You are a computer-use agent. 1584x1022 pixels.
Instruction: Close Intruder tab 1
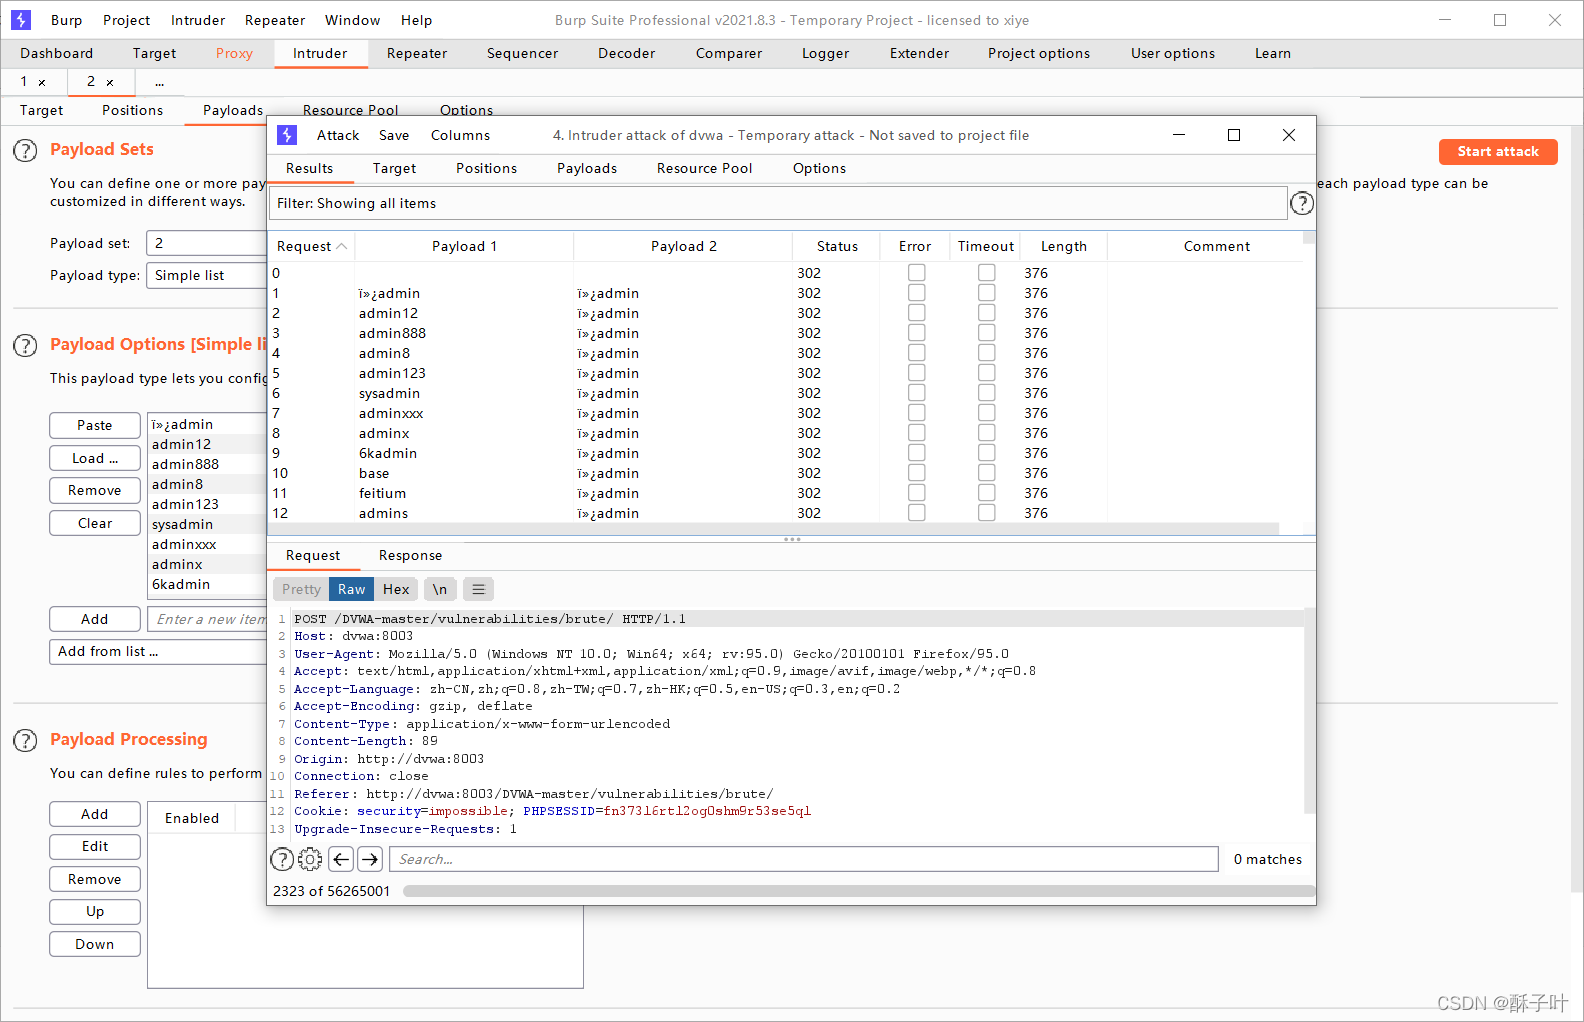tap(42, 82)
